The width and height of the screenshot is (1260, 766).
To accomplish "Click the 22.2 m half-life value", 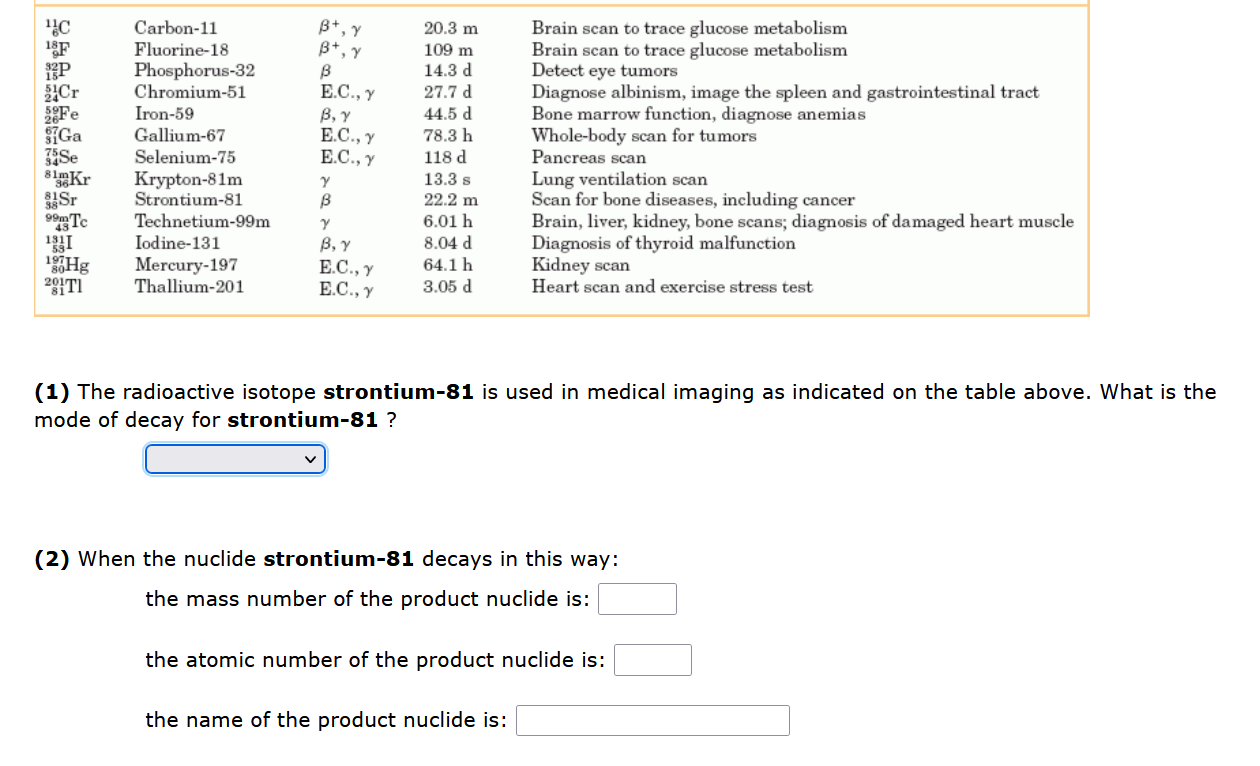I will coord(451,200).
